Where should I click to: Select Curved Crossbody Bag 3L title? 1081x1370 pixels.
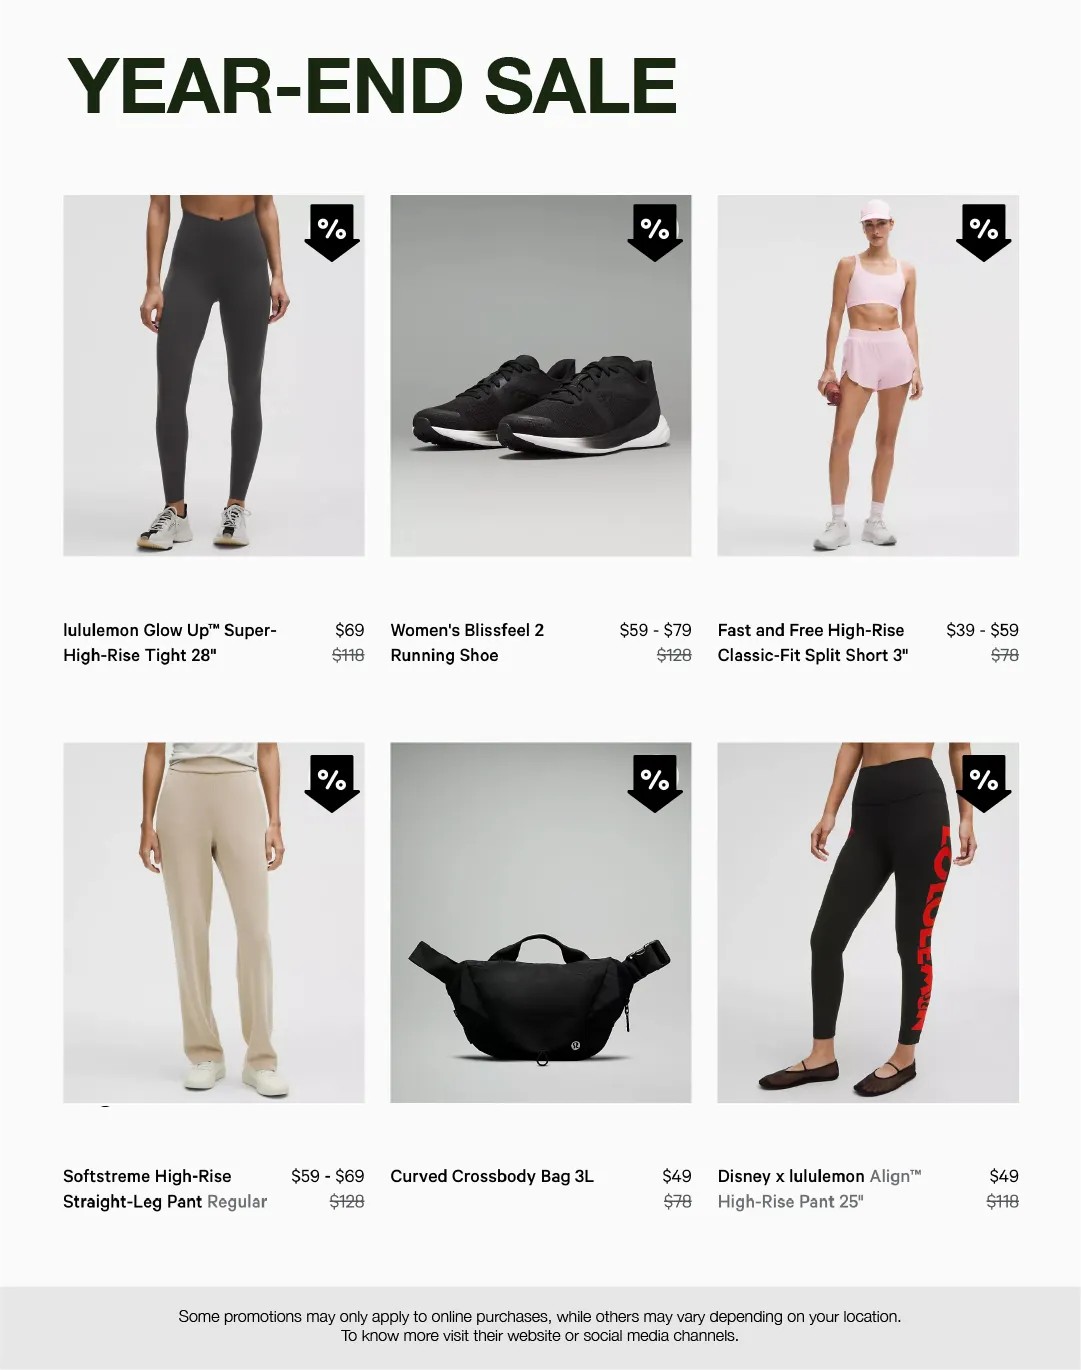click(492, 1176)
